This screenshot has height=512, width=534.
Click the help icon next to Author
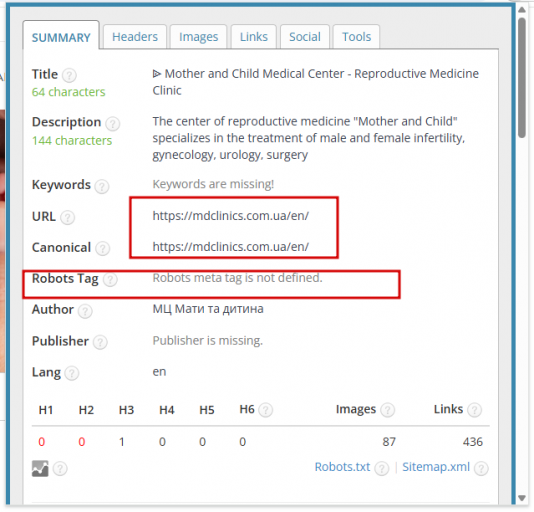click(x=85, y=311)
